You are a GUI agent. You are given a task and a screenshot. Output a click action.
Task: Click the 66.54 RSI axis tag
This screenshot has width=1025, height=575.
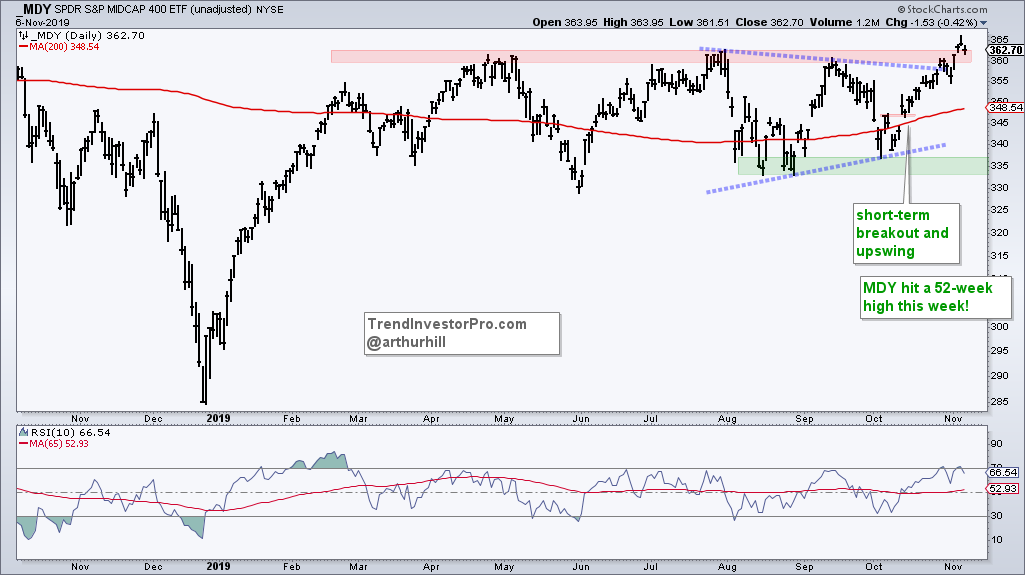1003,472
